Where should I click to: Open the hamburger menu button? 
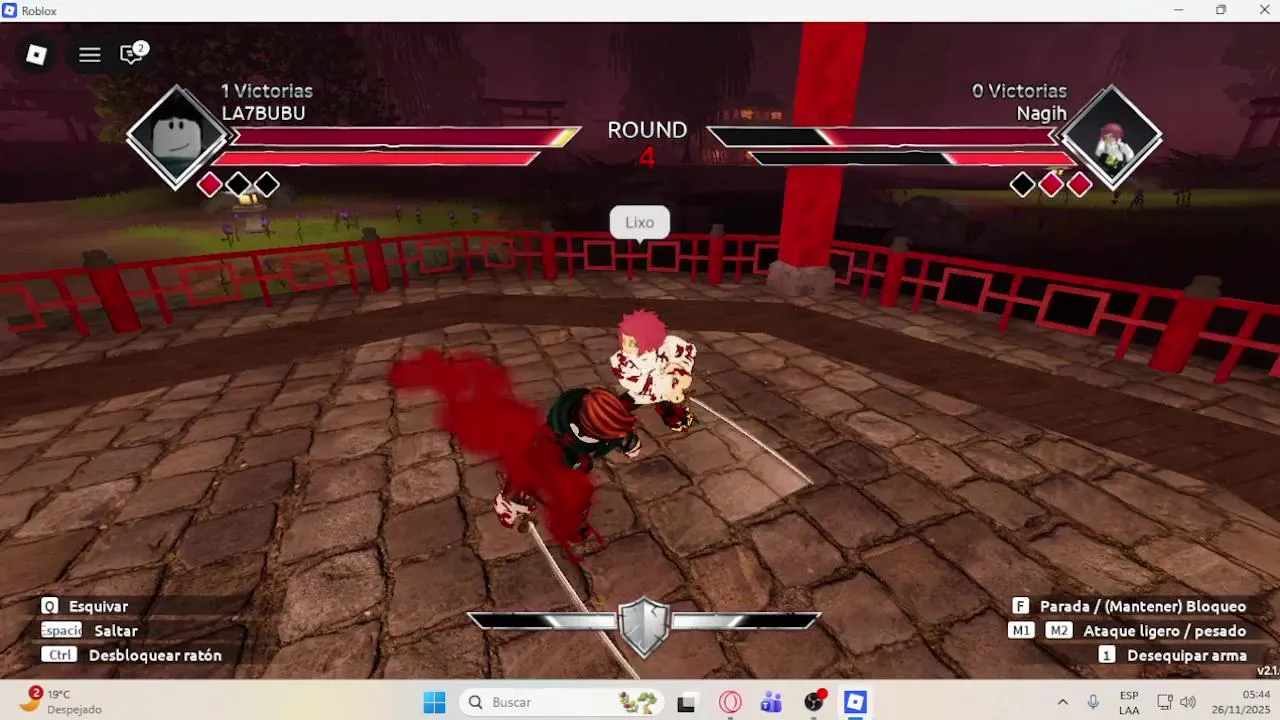click(x=90, y=55)
